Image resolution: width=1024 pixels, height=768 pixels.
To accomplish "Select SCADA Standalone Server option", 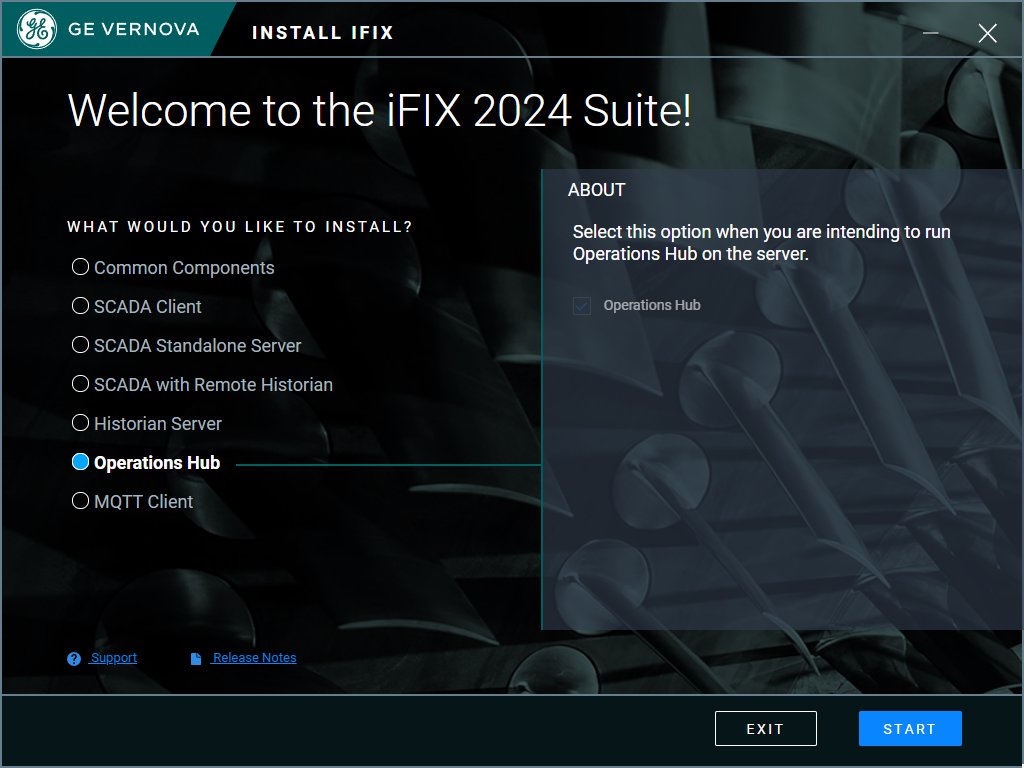I will pyautogui.click(x=80, y=345).
